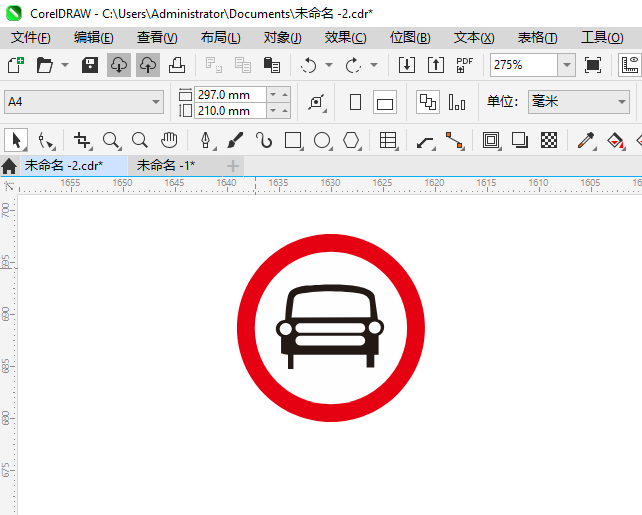Open the 布局(L) menu

pos(220,38)
